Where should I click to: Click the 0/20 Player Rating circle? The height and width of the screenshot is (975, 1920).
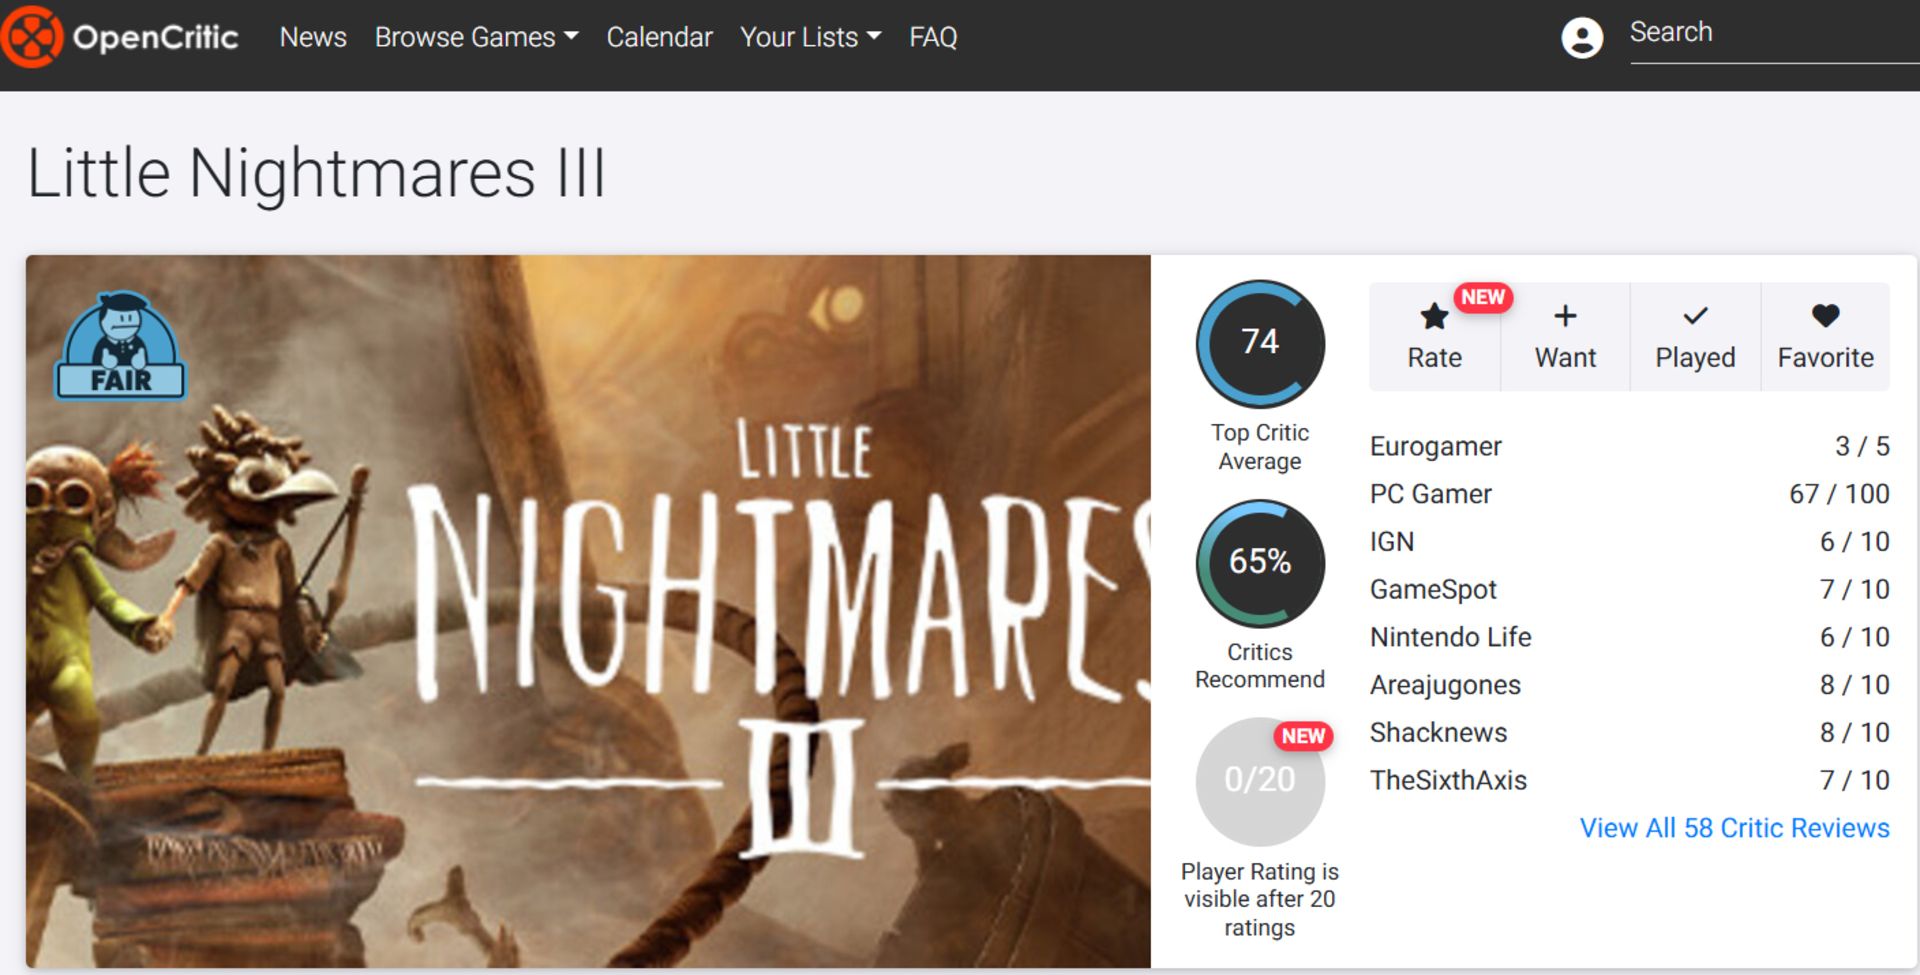click(x=1260, y=781)
